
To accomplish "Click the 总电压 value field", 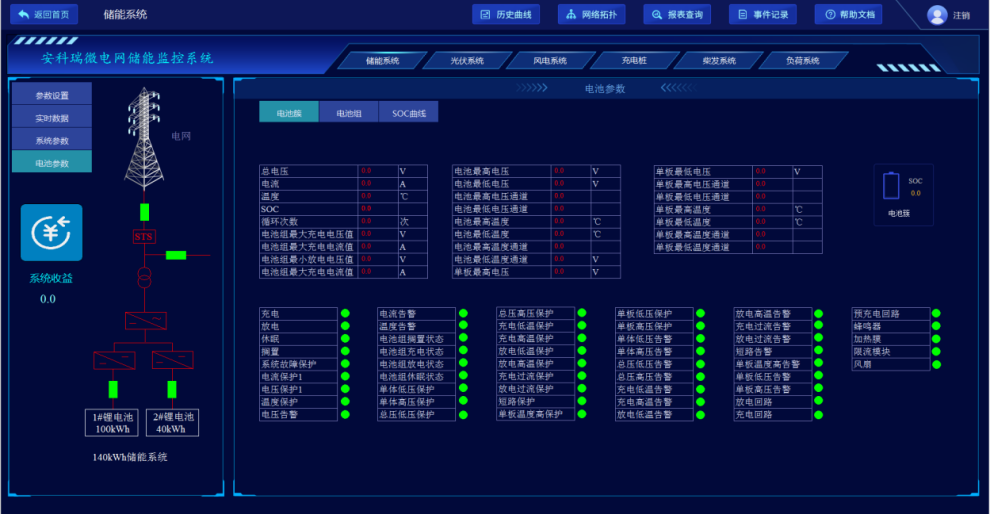I will [x=378, y=171].
